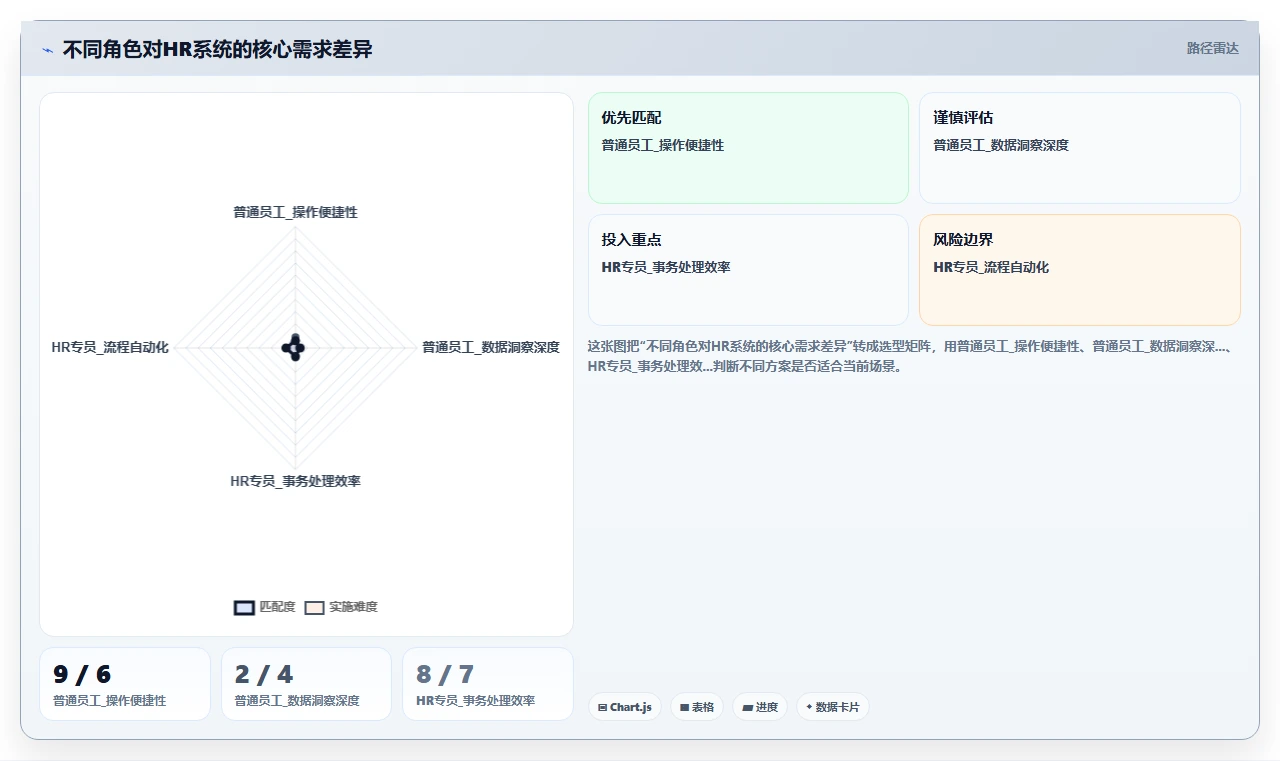
Task: Click the 路径雷达 label in header
Action: pyautogui.click(x=1212, y=48)
